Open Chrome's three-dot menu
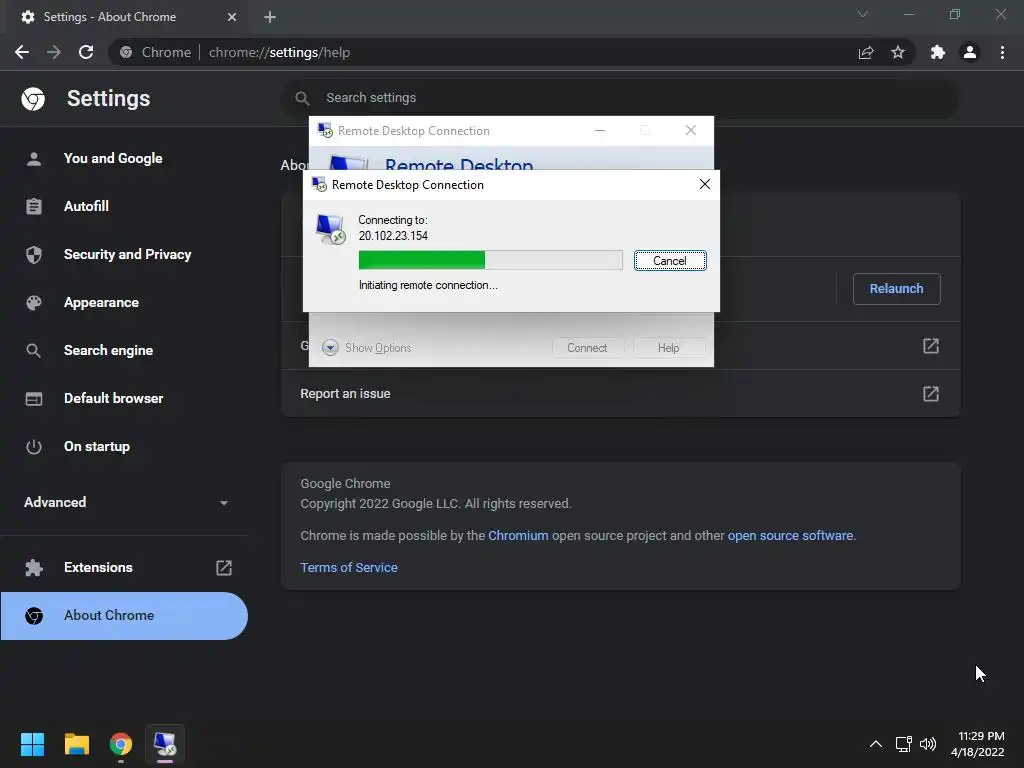Screen dimensions: 1024x768 click(1002, 52)
